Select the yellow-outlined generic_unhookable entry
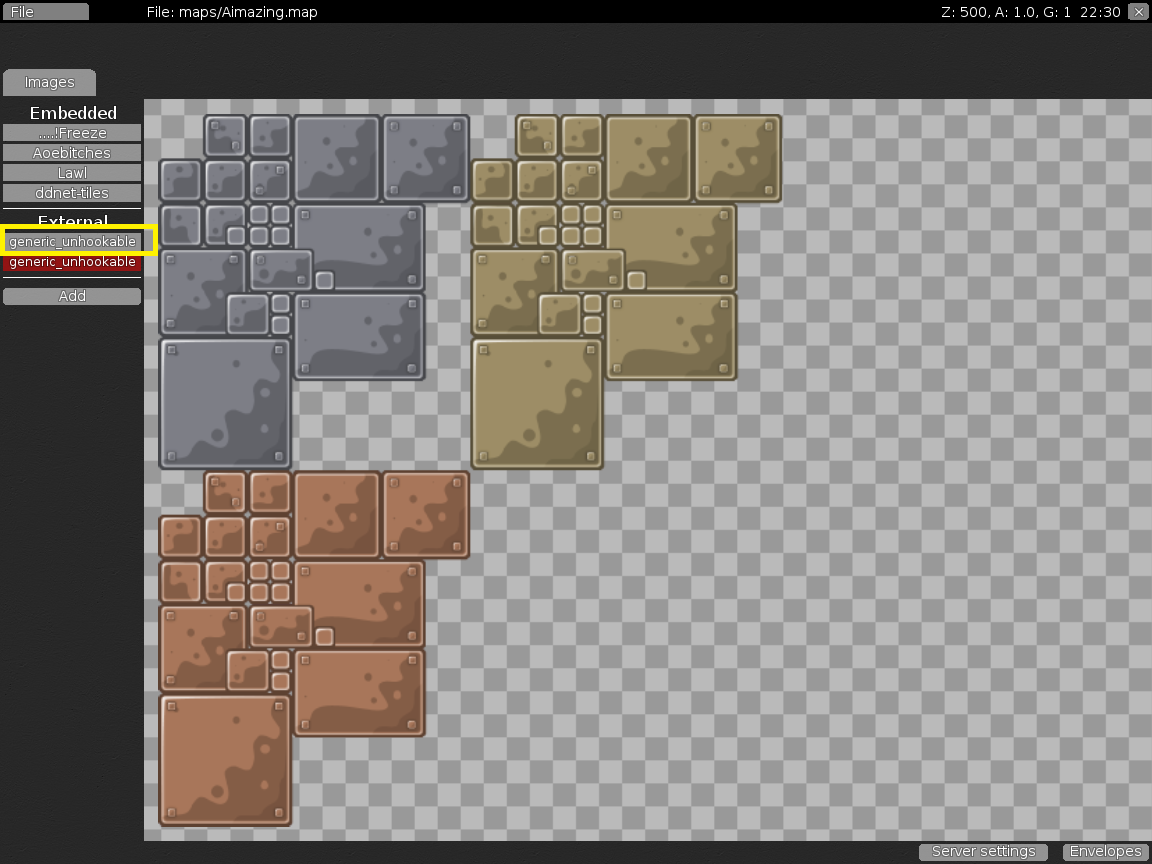 [72, 241]
